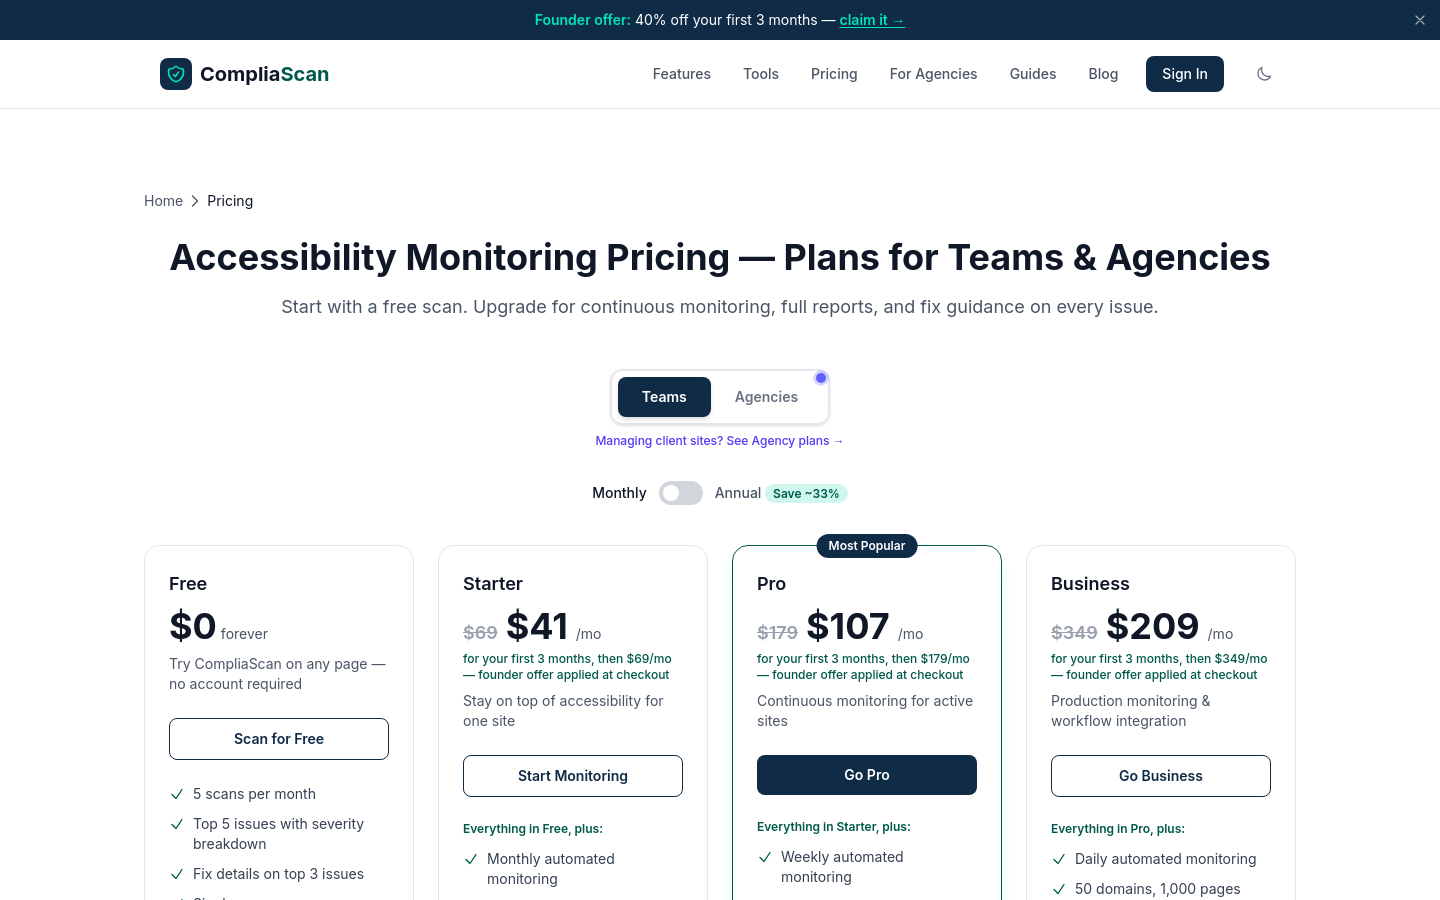
Task: Click the claim it offer link
Action: pos(872,20)
